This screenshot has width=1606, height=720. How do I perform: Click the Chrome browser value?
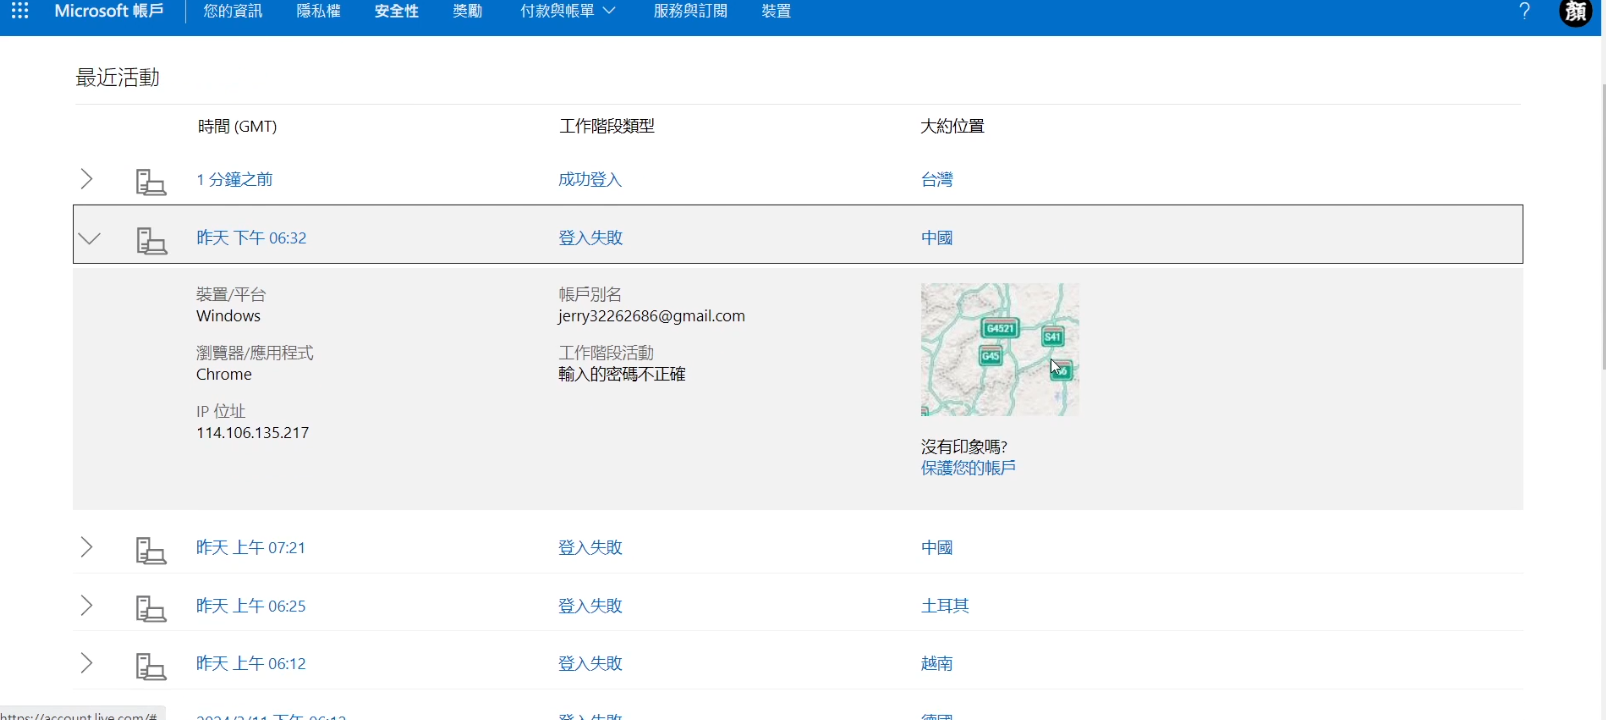point(224,375)
